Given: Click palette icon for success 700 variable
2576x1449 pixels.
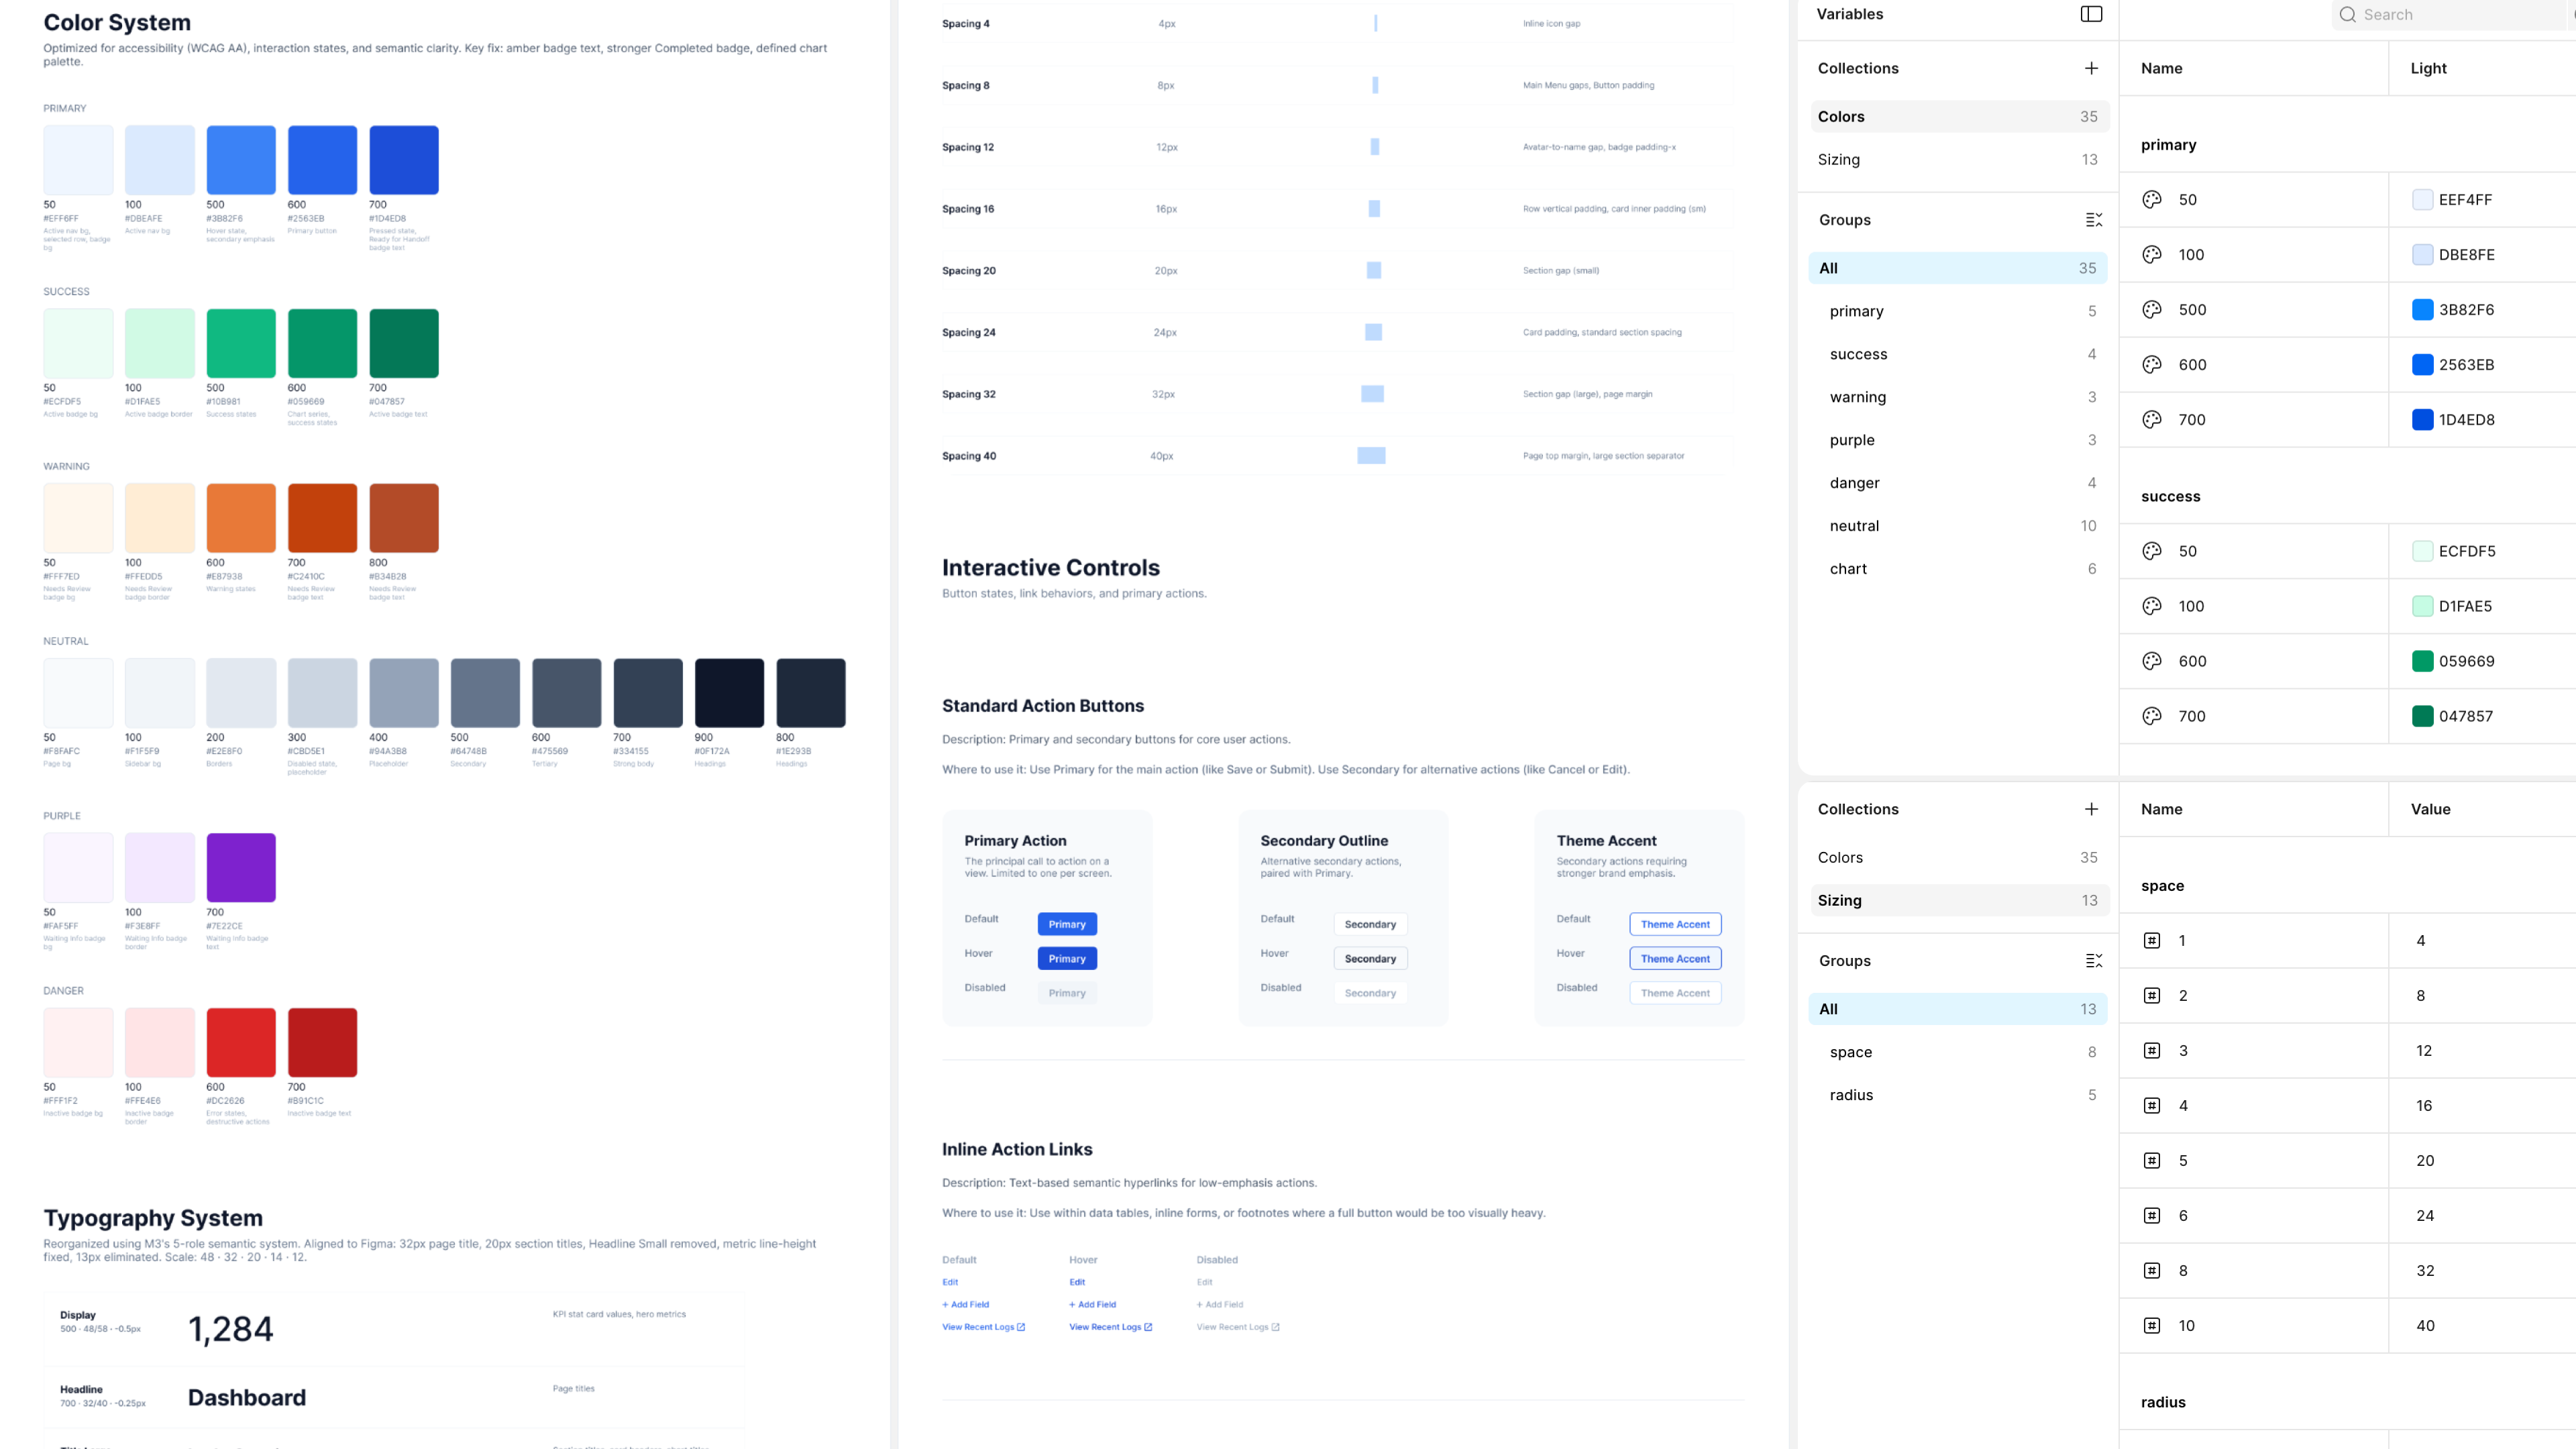Looking at the screenshot, I should [x=2152, y=716].
